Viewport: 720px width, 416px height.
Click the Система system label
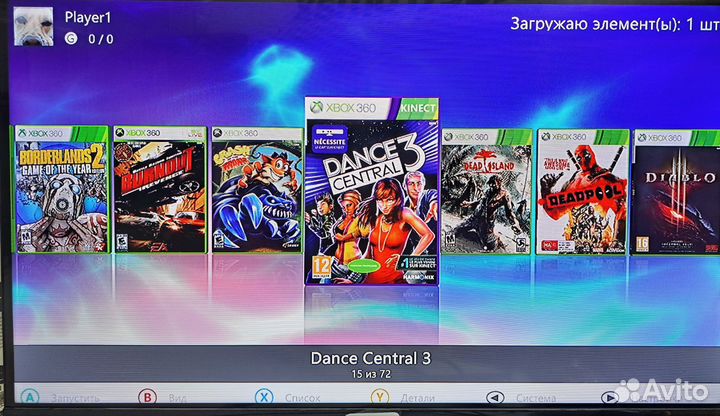[x=536, y=398]
